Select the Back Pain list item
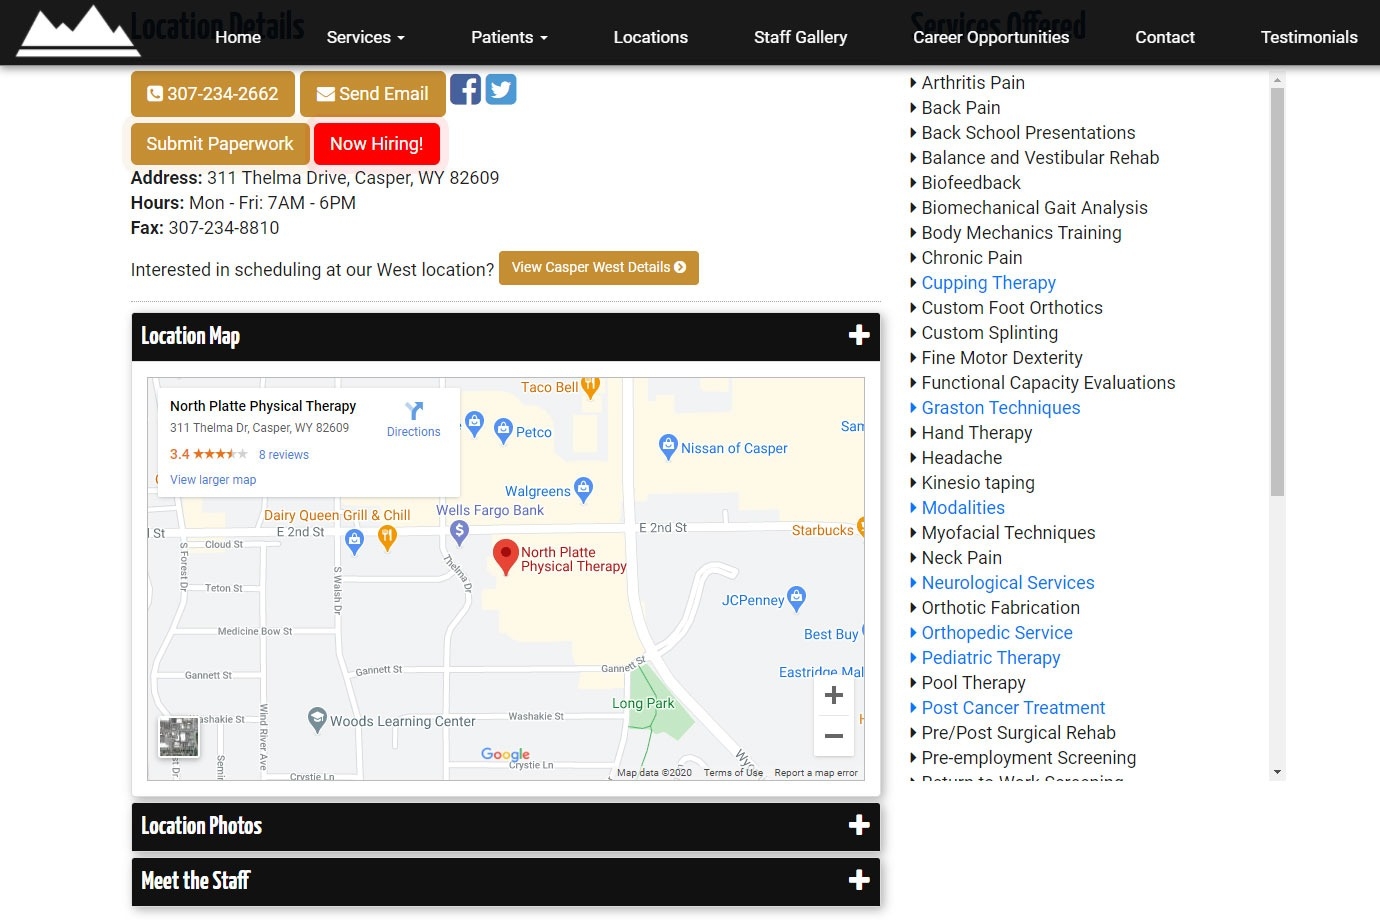The height and width of the screenshot is (920, 1380). pyautogui.click(x=960, y=108)
